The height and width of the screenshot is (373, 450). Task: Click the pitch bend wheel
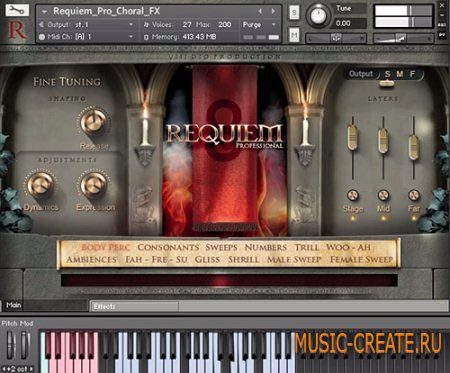(11, 346)
